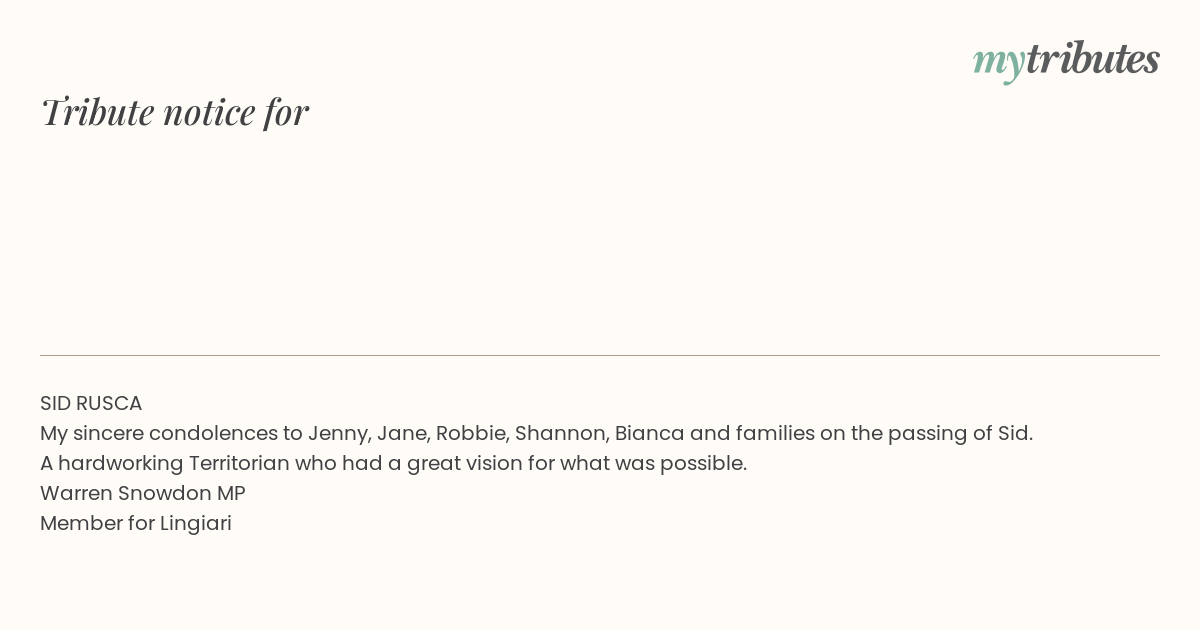Click the name Robbie in the message

[x=472, y=433]
